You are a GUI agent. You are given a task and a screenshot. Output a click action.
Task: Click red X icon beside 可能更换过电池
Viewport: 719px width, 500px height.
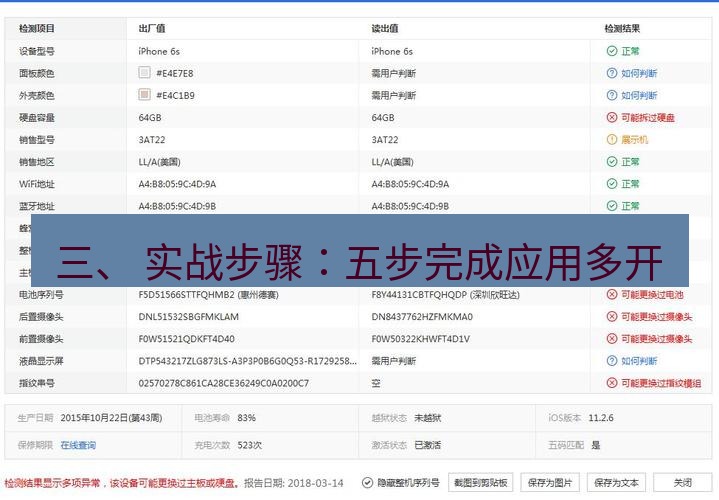(x=612, y=294)
